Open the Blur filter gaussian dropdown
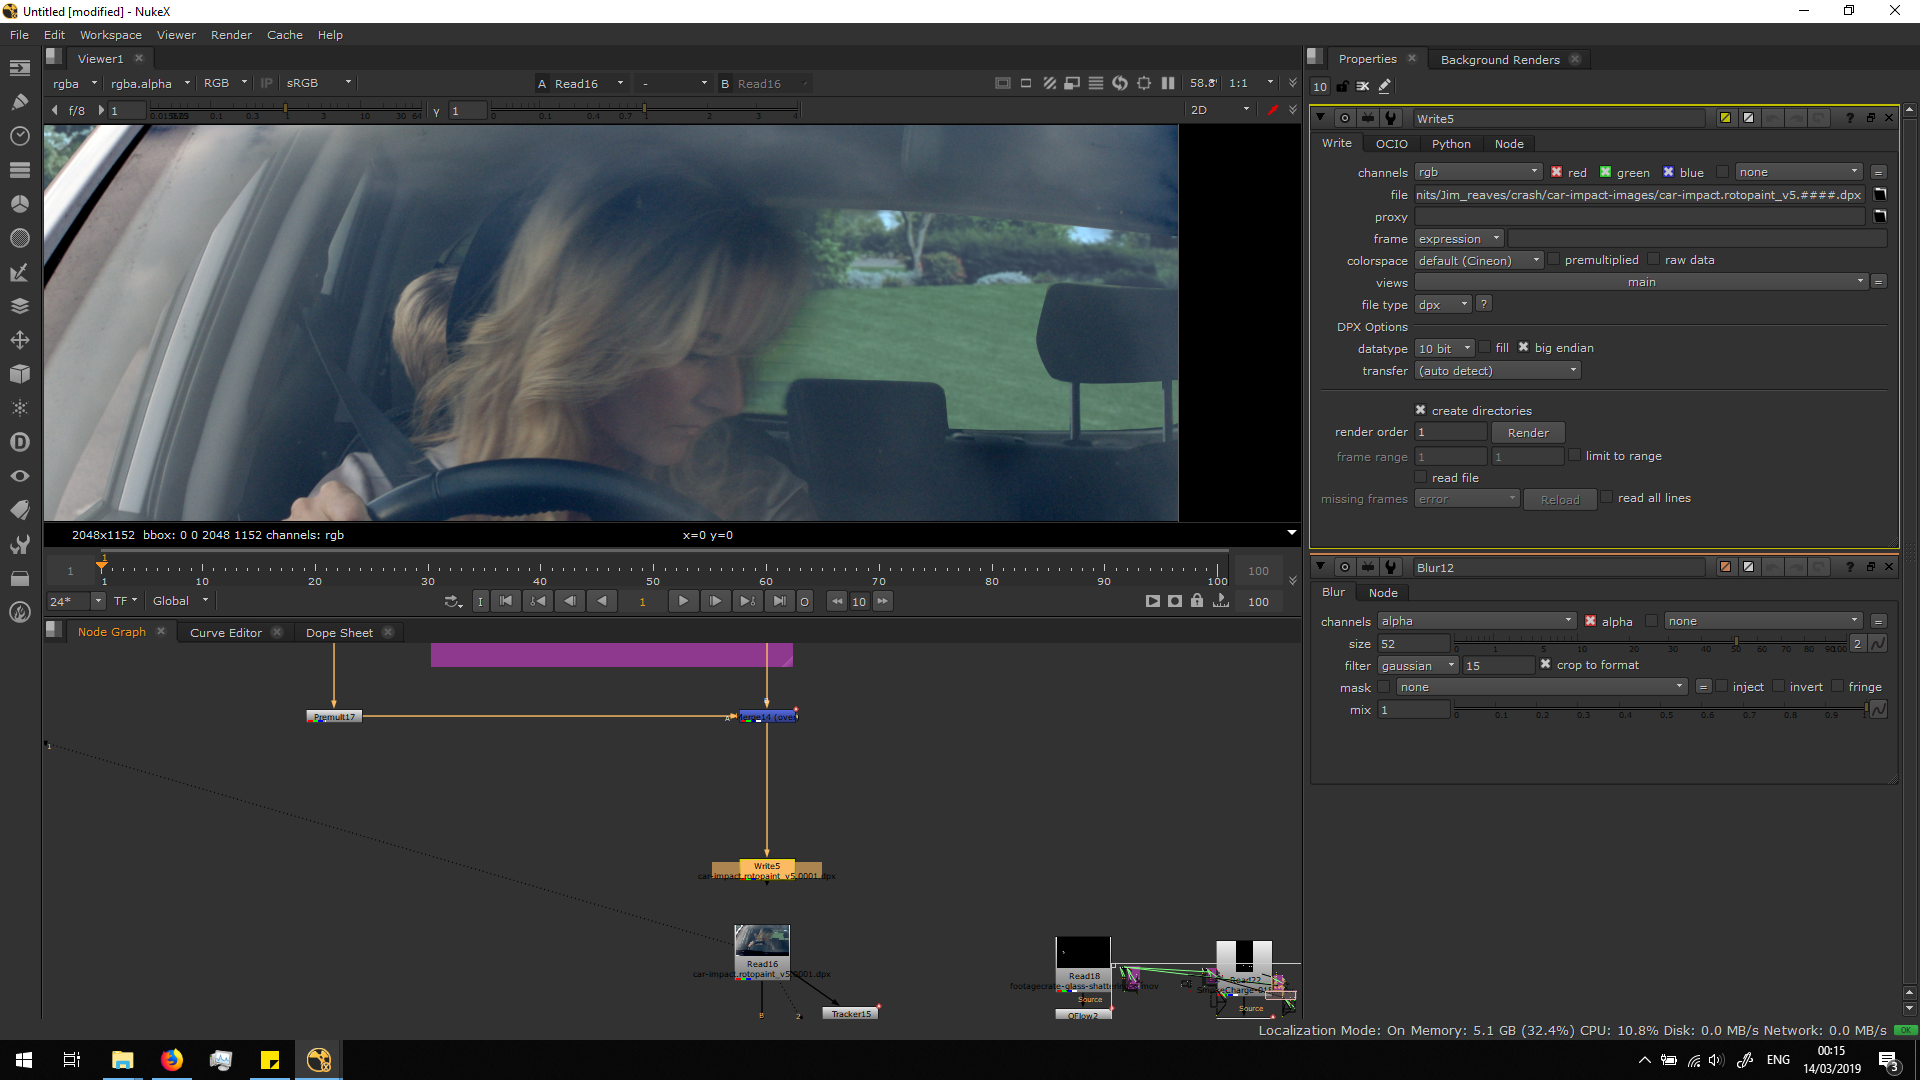1920x1080 pixels. [1417, 666]
